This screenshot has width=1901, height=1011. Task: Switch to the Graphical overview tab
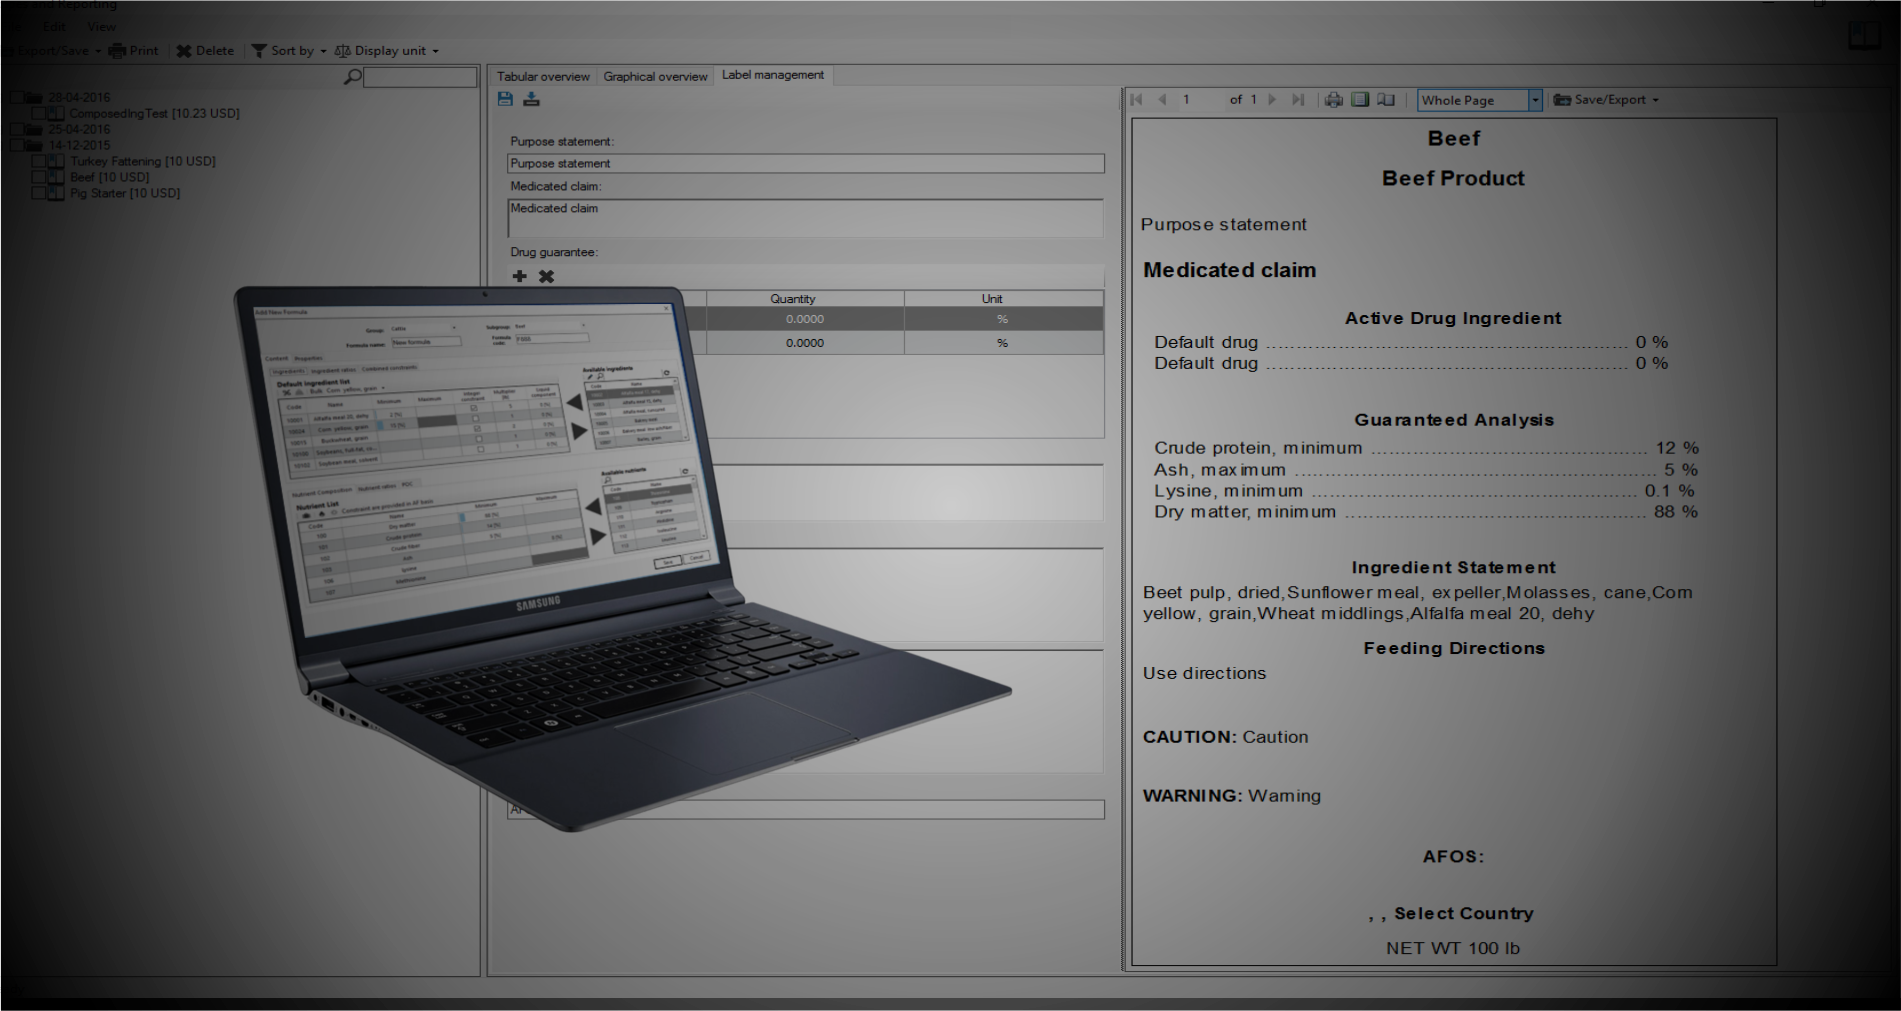click(655, 77)
